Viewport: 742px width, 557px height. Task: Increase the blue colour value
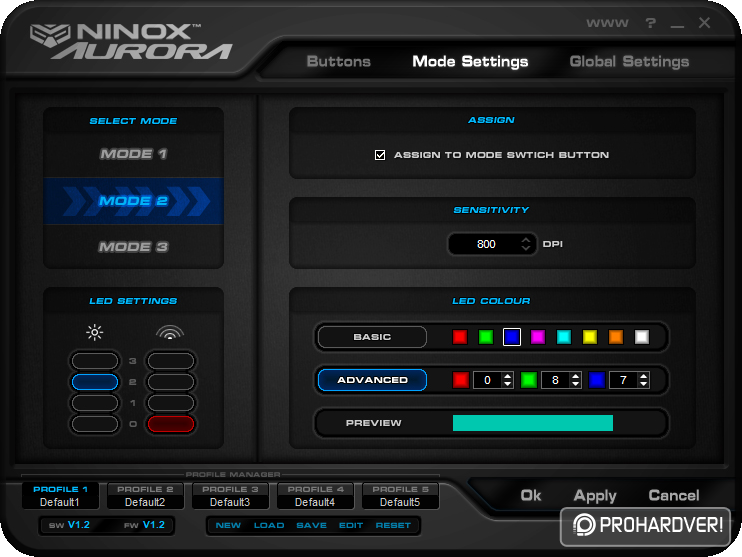tap(644, 376)
